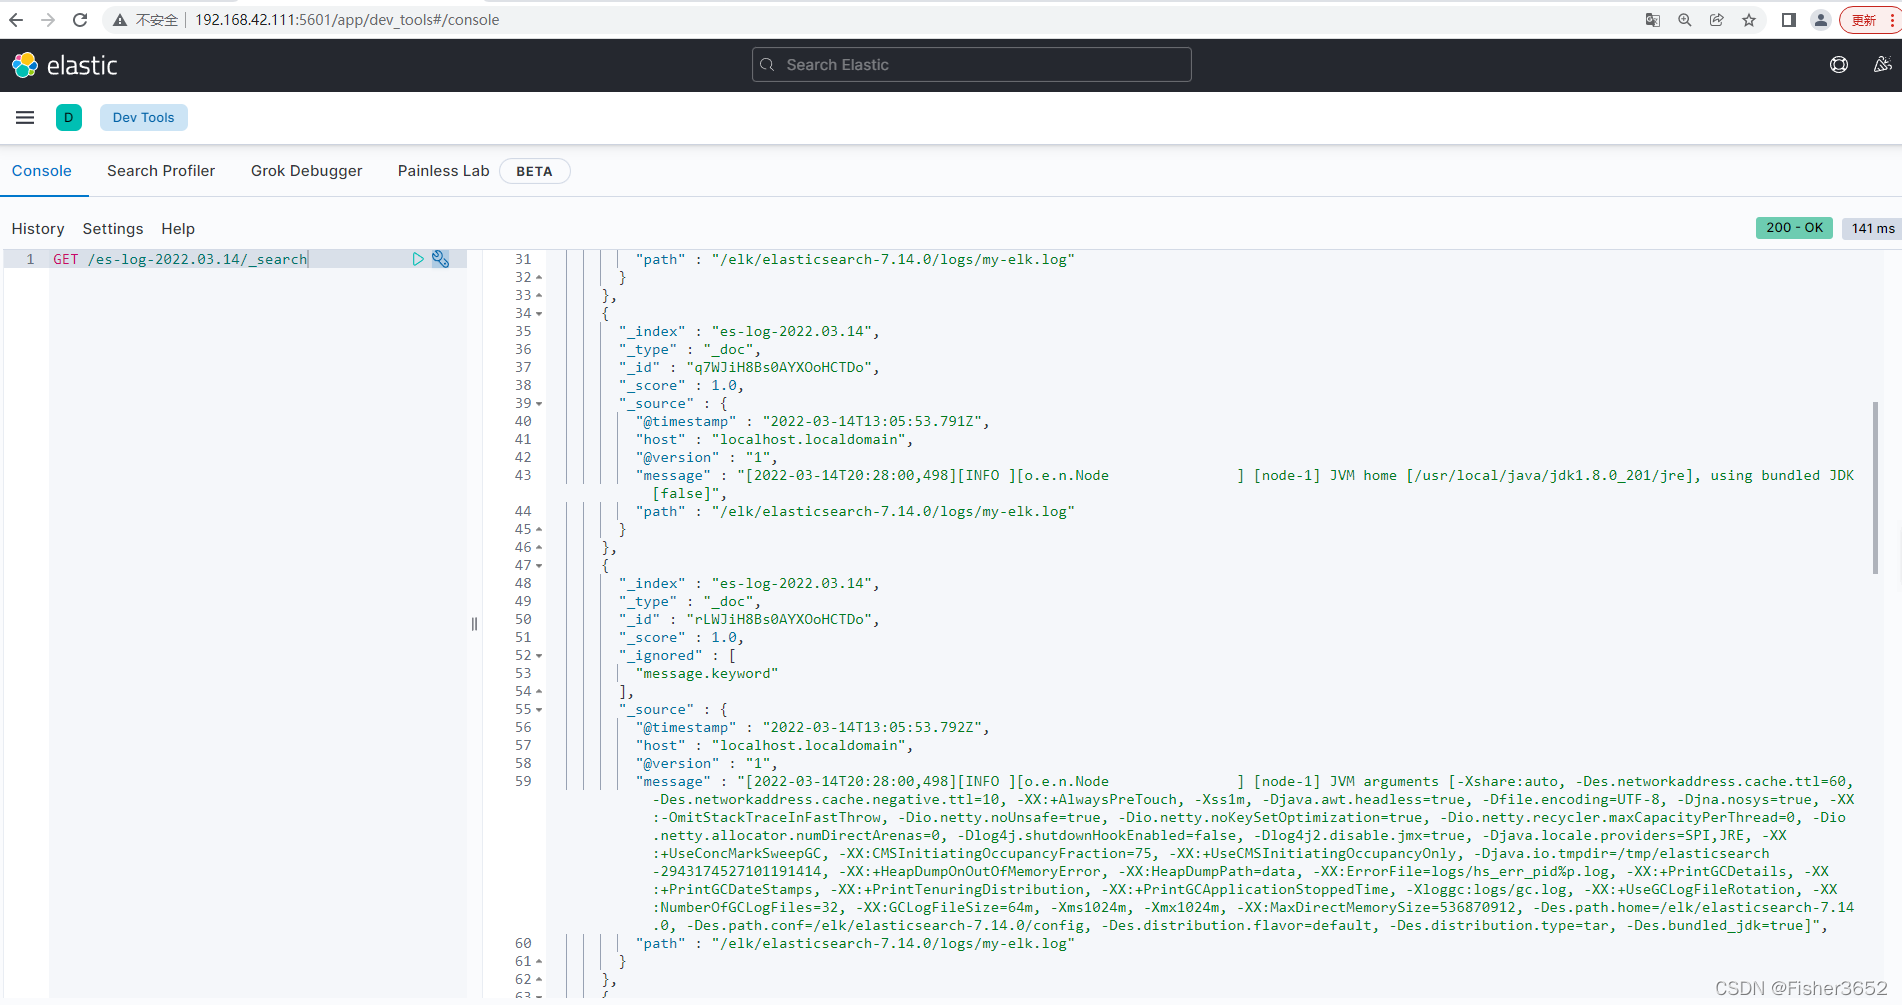Collapse the object at line 34
Image resolution: width=1902 pixels, height=1005 pixels.
pos(539,314)
